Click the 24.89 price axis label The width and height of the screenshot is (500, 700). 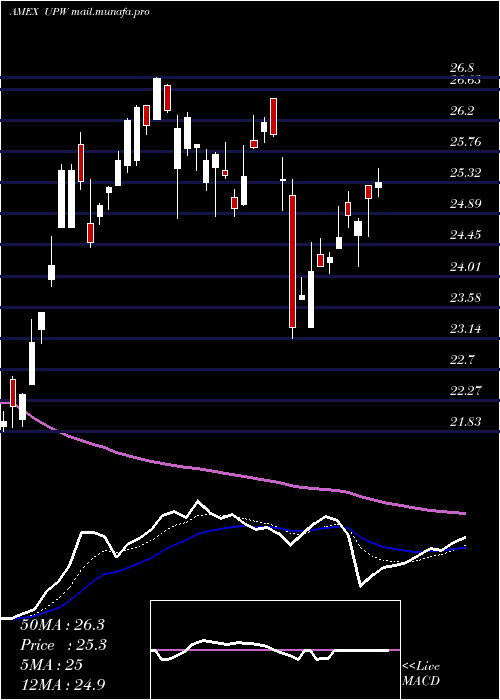[x=465, y=204]
